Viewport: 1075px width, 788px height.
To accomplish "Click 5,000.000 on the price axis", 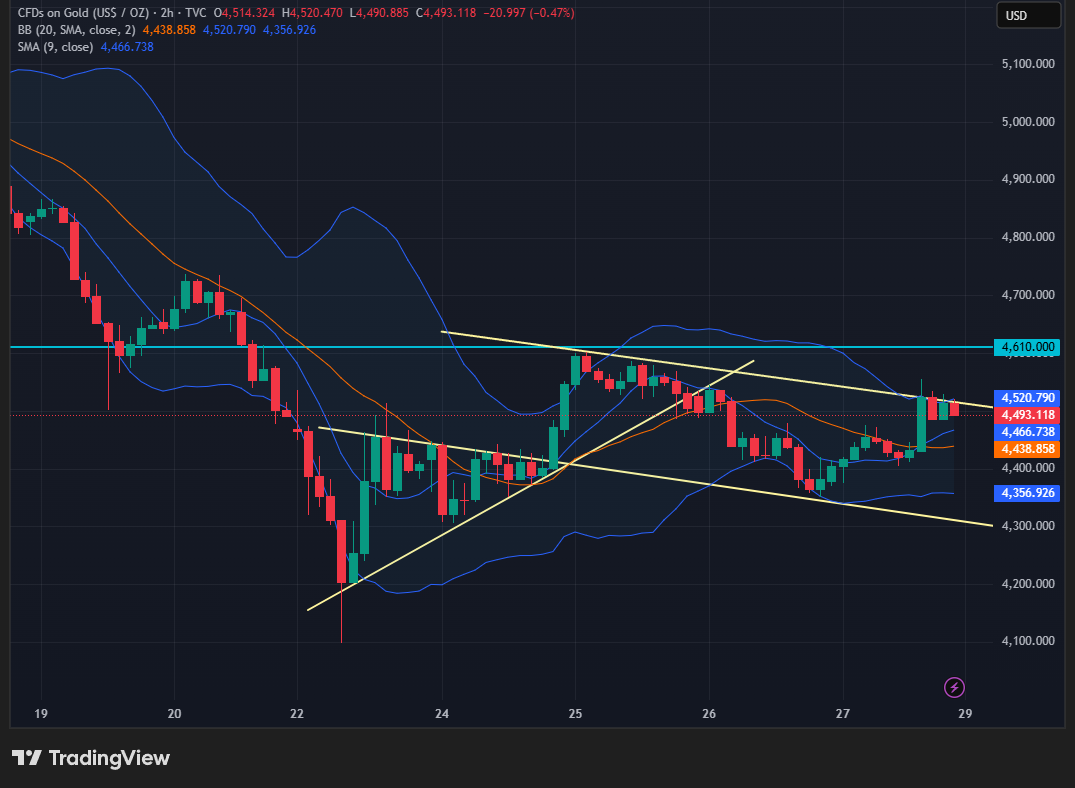I will [x=1028, y=122].
